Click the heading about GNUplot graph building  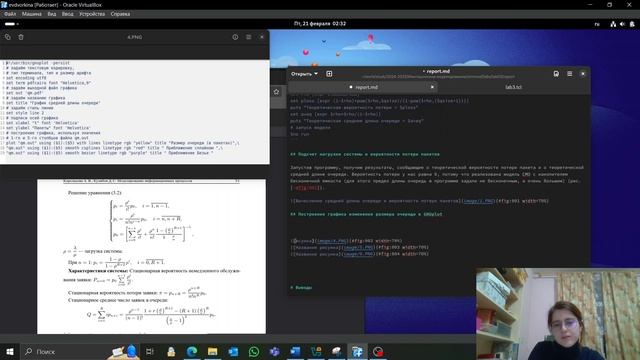pyautogui.click(x=366, y=214)
